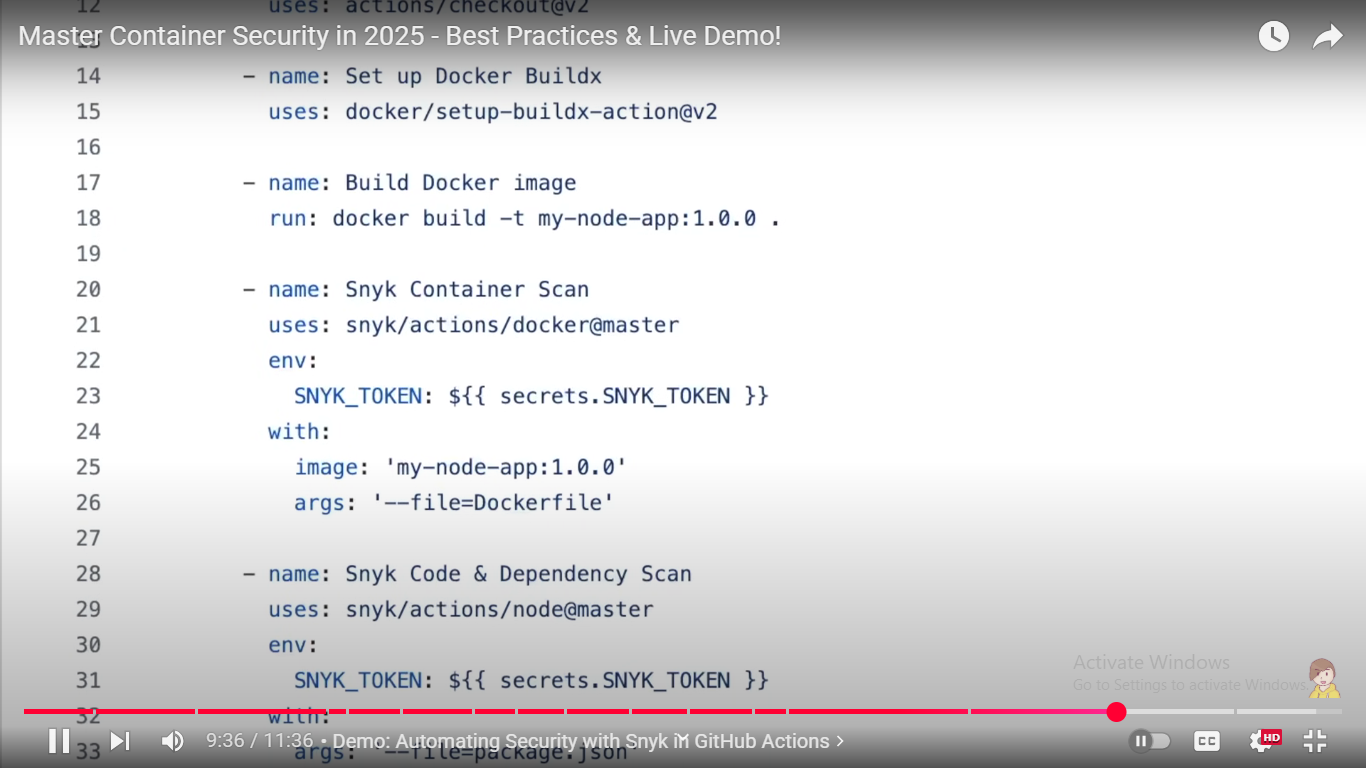
Task: Click the red scrubber handle on the progress bar
Action: click(x=1116, y=712)
